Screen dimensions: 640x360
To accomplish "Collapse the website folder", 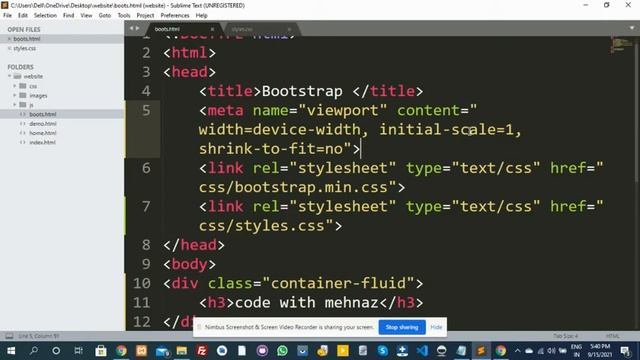I will click(x=9, y=76).
